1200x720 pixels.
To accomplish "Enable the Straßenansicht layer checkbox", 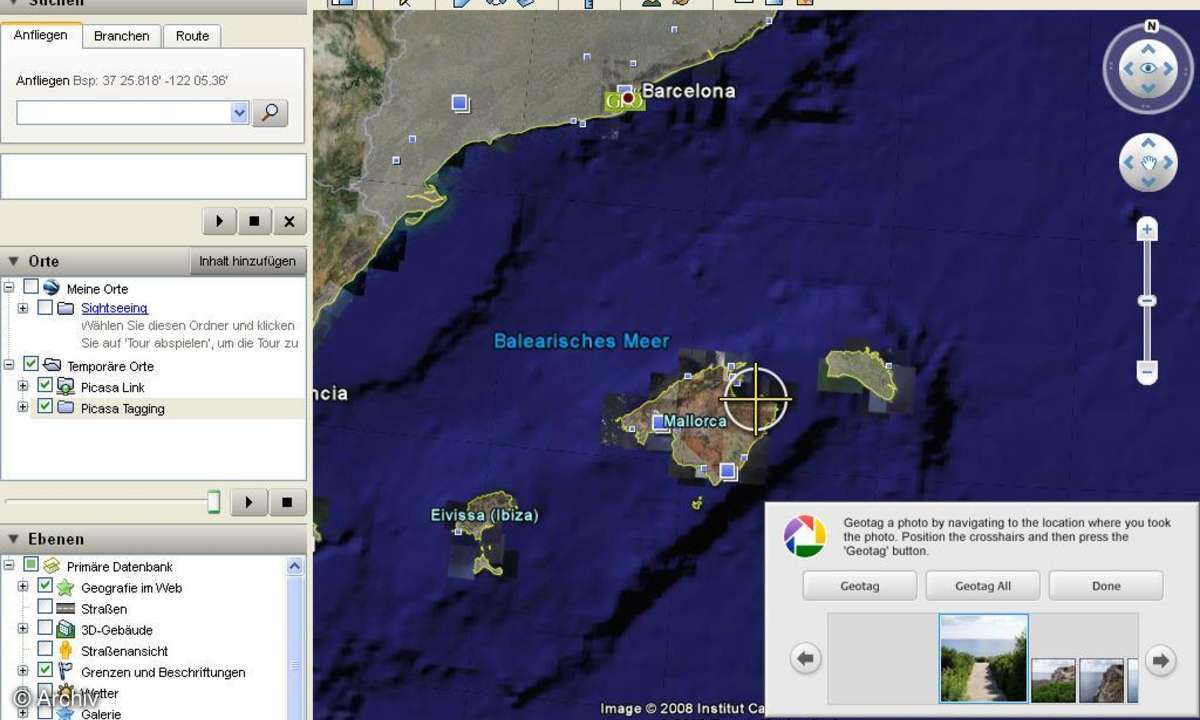I will 44,649.
